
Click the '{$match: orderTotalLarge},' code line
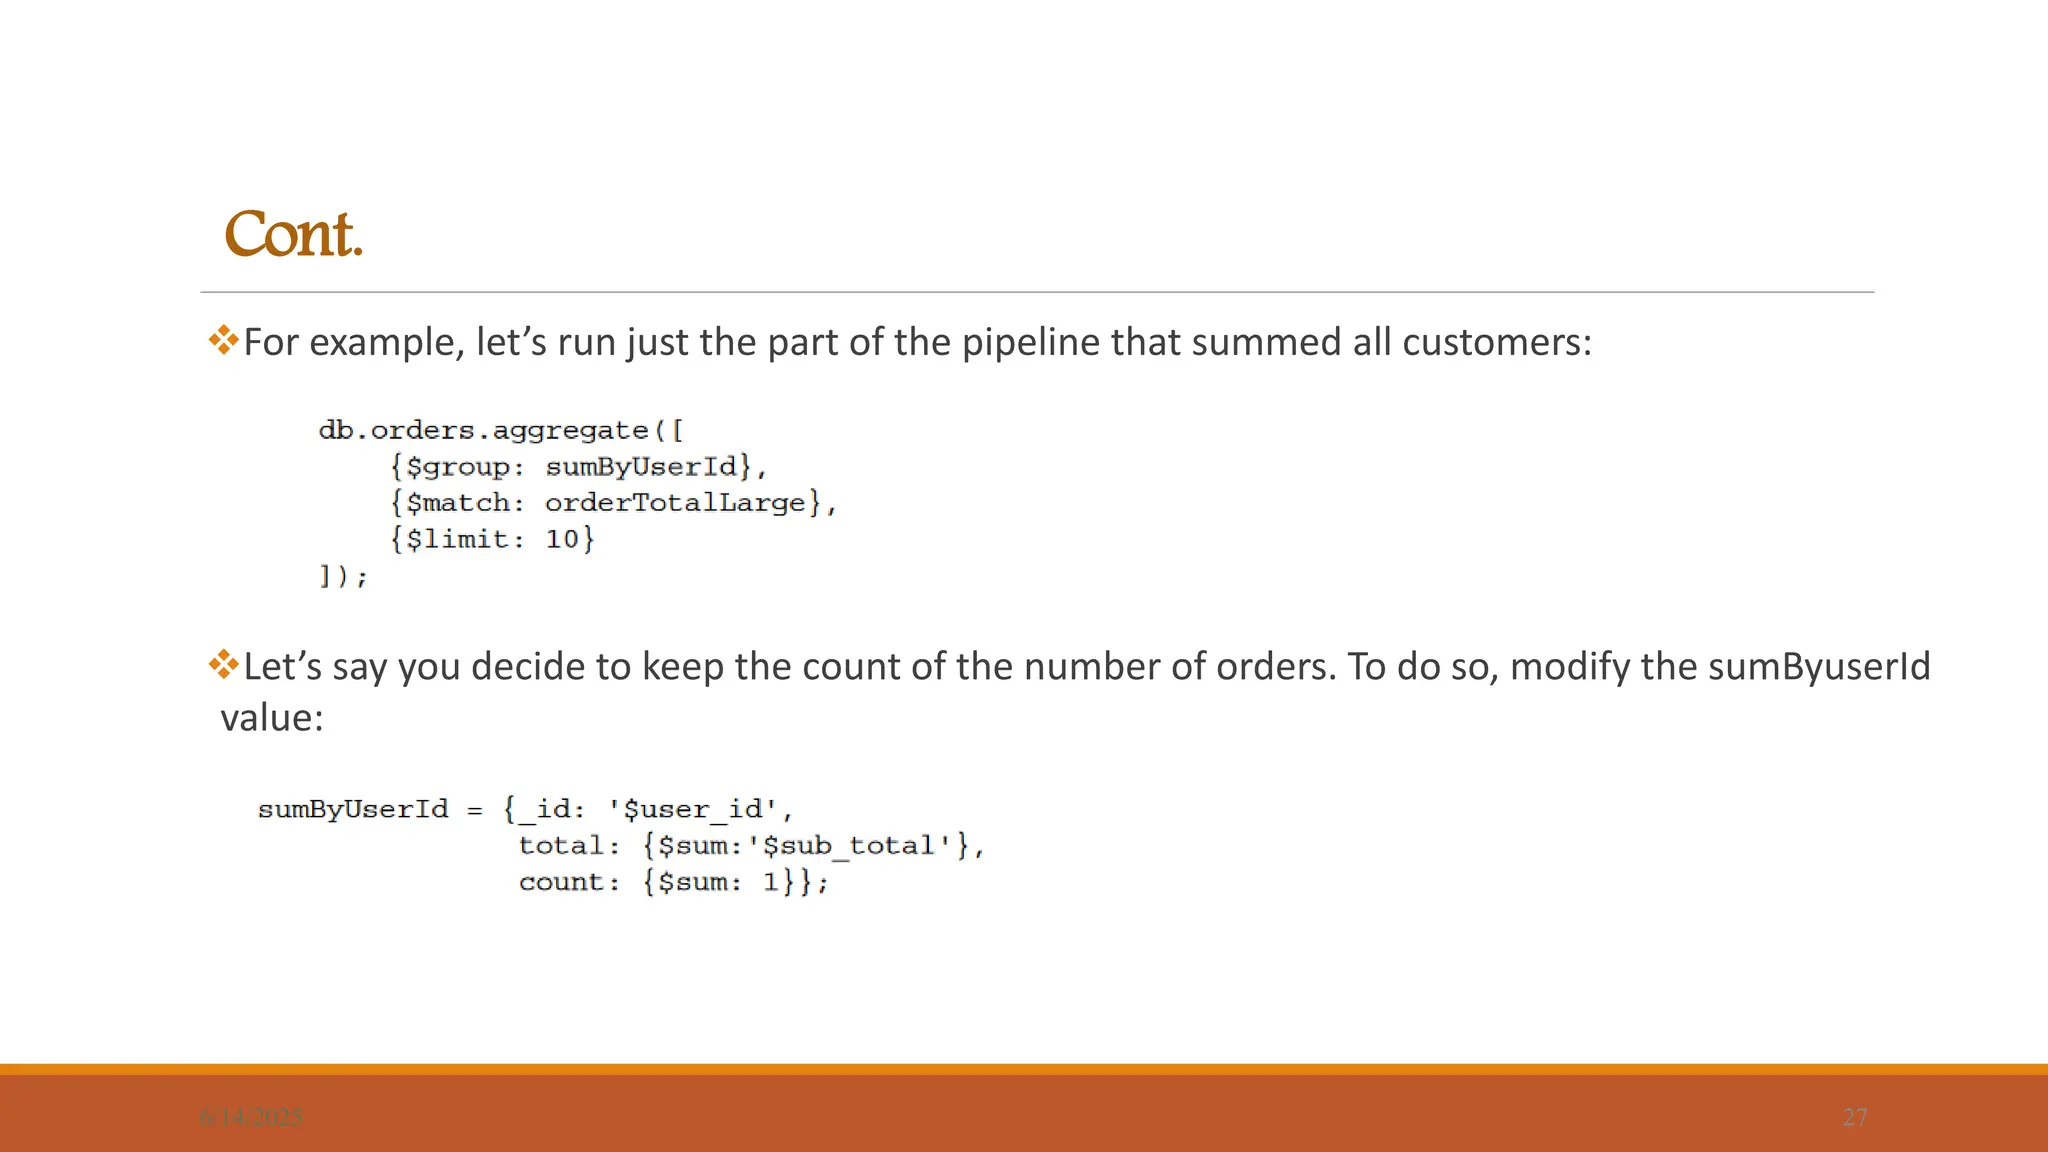[613, 503]
